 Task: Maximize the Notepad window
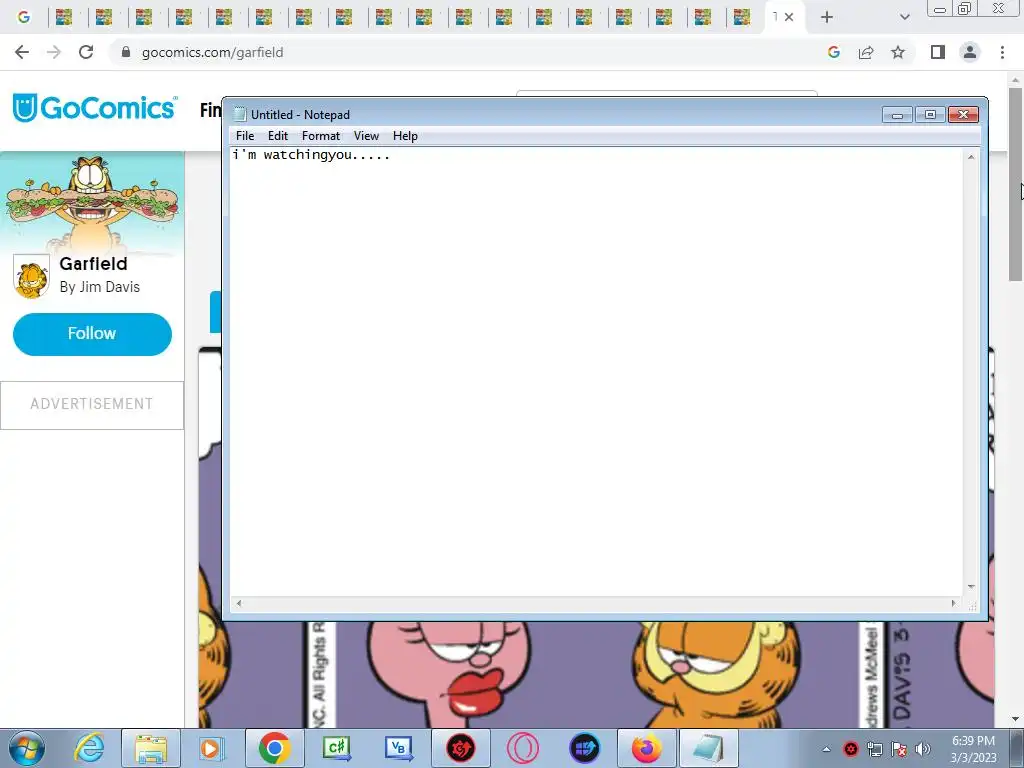tap(930, 115)
